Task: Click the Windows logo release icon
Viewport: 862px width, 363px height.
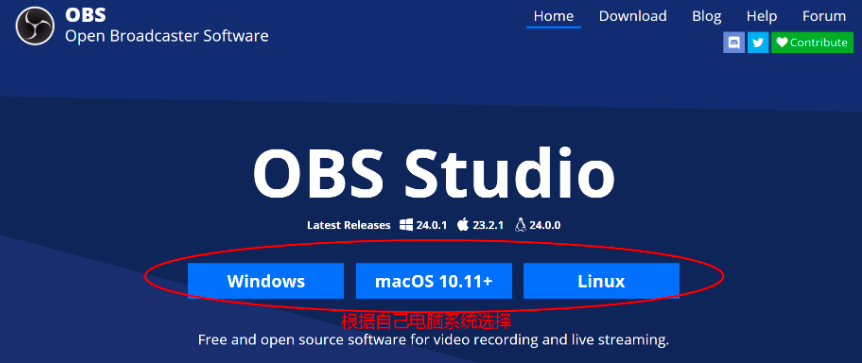Action: [x=406, y=224]
